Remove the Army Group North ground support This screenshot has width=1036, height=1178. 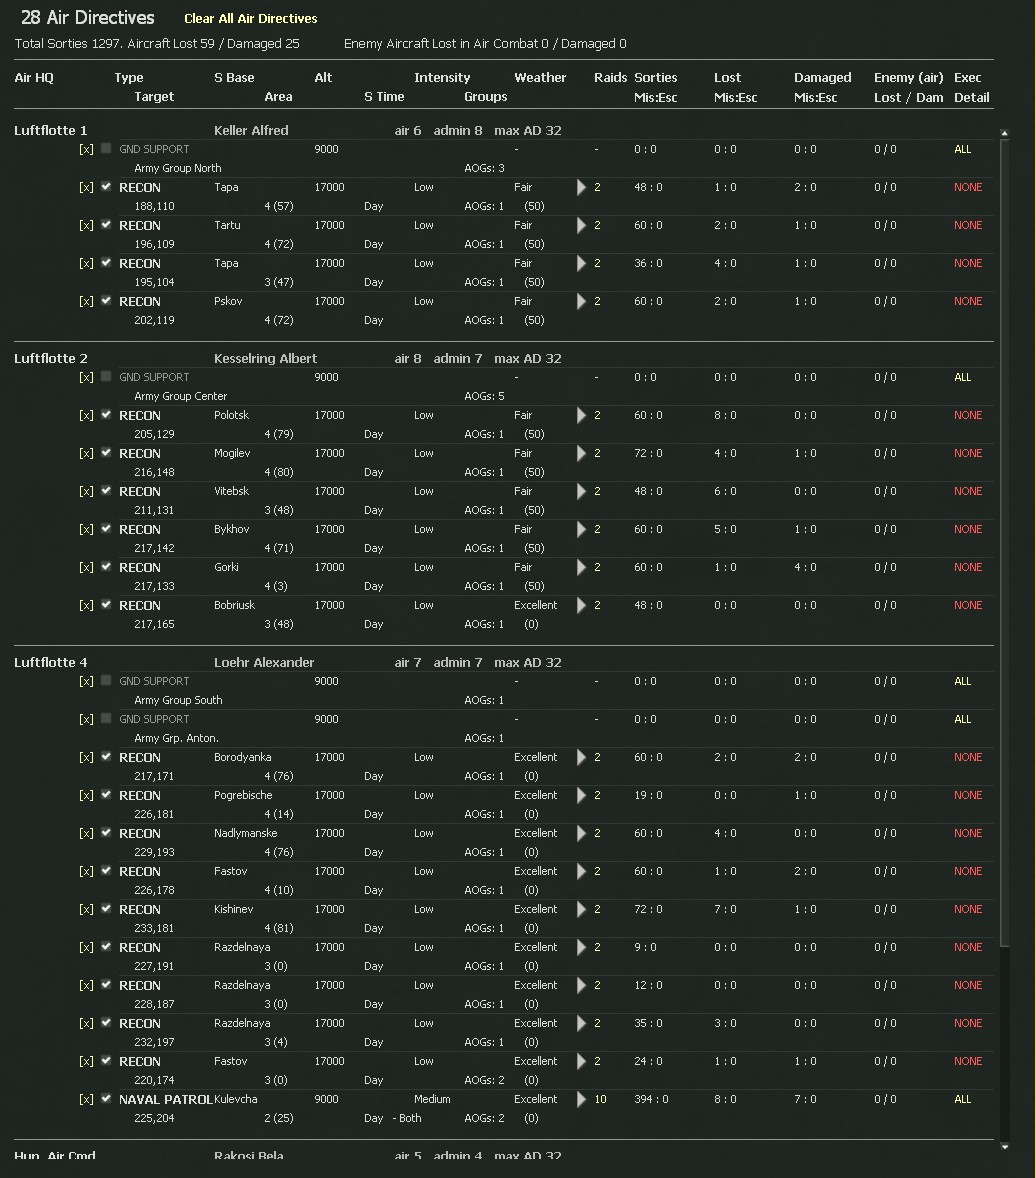[86, 150]
